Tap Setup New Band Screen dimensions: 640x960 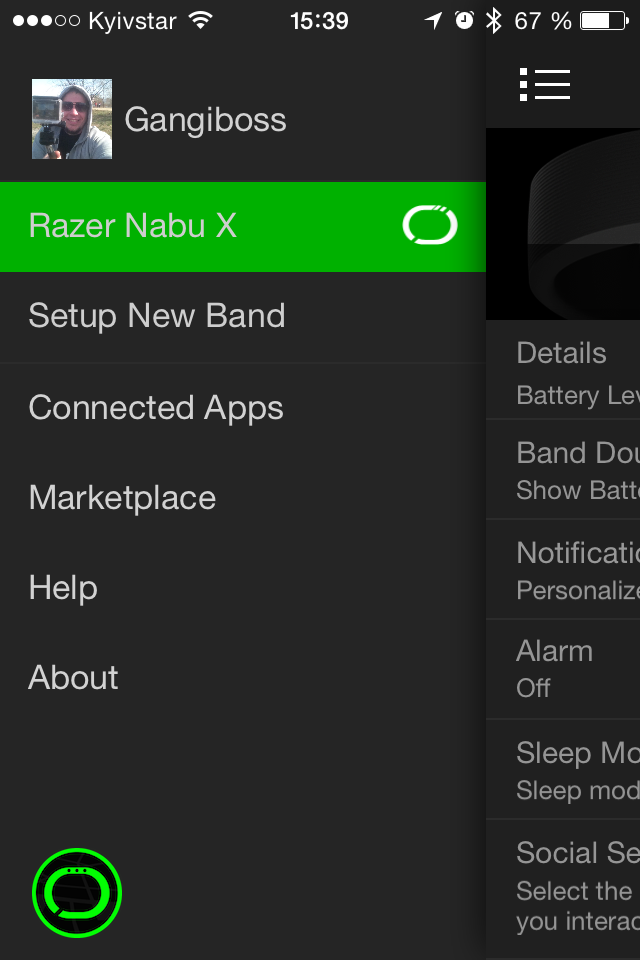pos(156,316)
